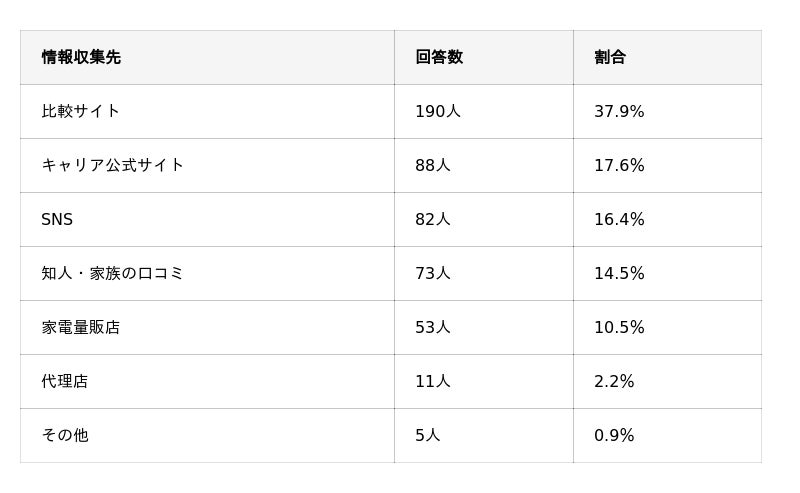Click the その他 cell

(65, 435)
